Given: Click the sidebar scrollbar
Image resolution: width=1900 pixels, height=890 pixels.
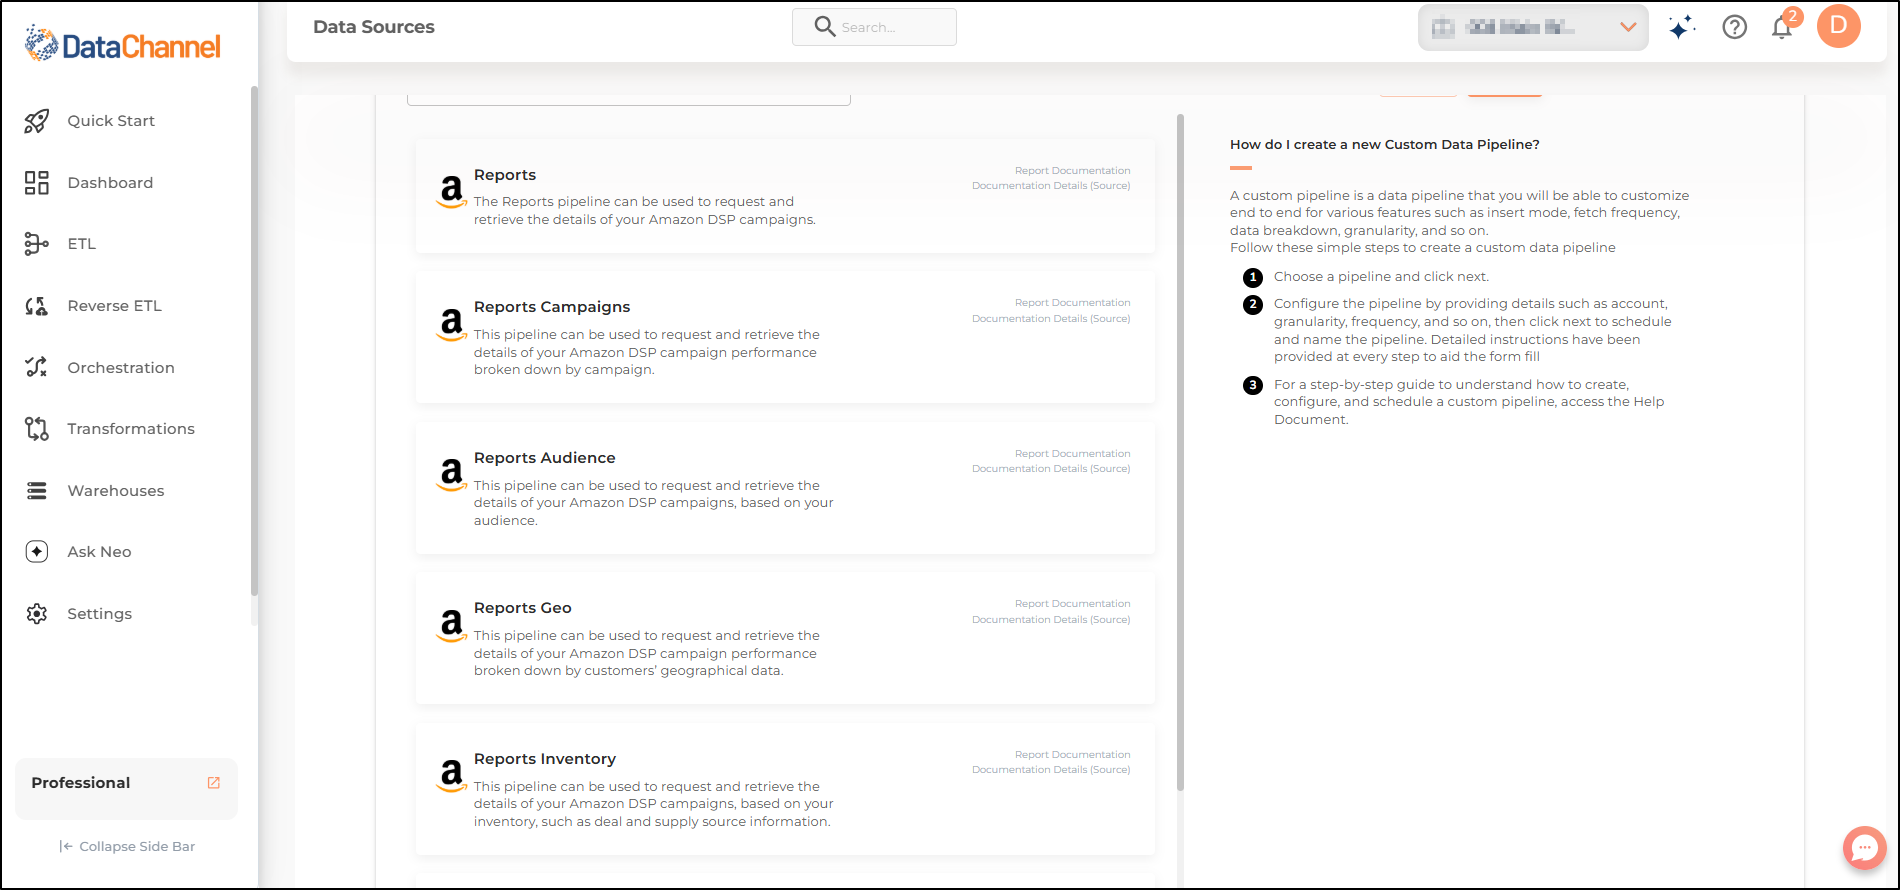Looking at the screenshot, I should (x=254, y=341).
